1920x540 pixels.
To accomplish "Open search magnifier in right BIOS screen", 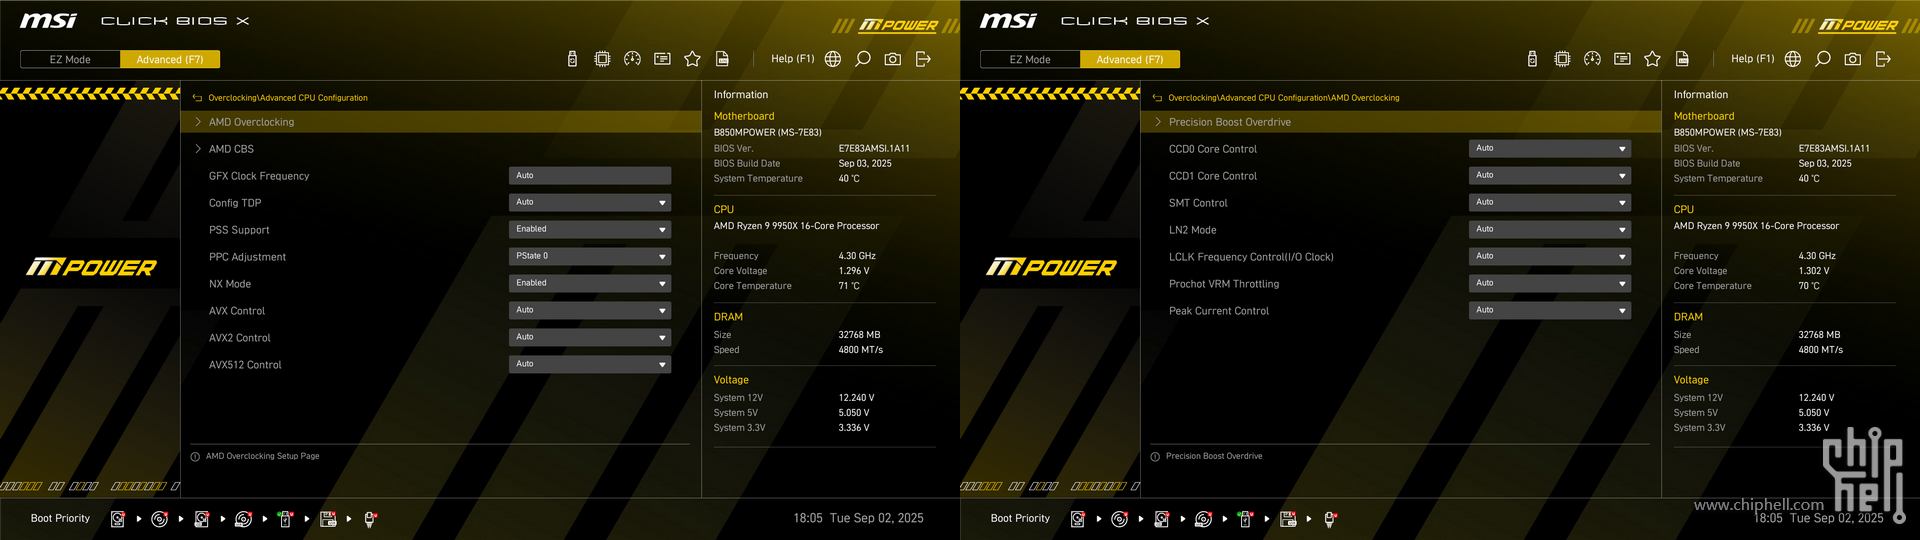I will [x=1823, y=59].
